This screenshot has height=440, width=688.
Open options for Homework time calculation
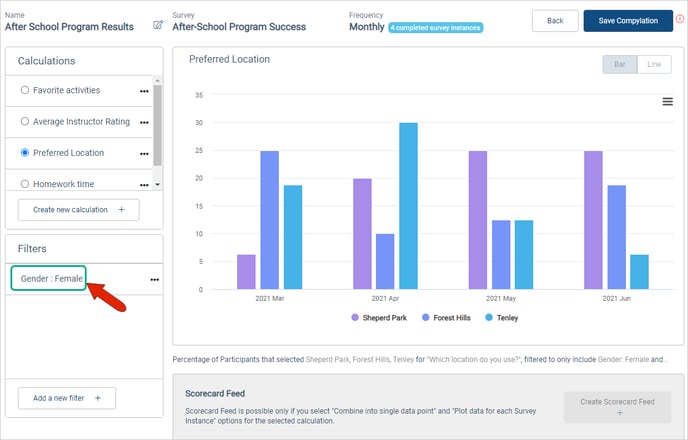click(145, 185)
